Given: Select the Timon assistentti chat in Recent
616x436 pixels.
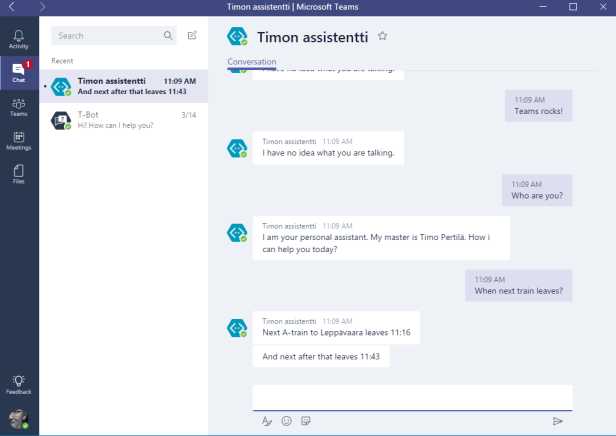Looking at the screenshot, I should (124, 86).
